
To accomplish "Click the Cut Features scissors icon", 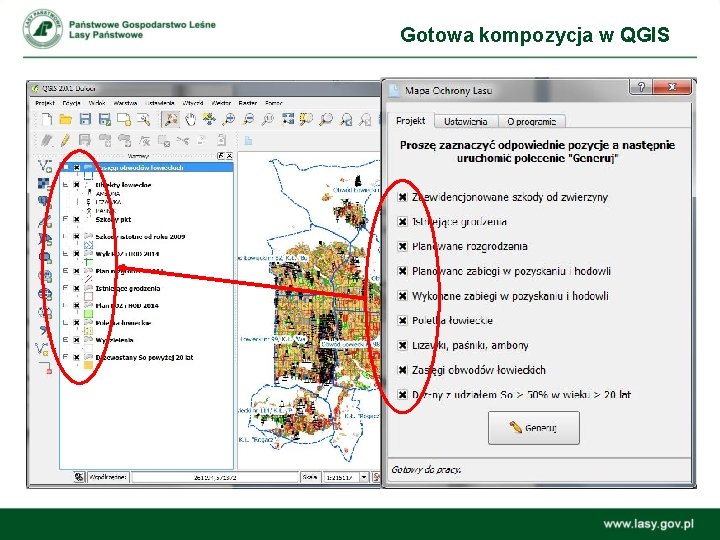I will [183, 140].
